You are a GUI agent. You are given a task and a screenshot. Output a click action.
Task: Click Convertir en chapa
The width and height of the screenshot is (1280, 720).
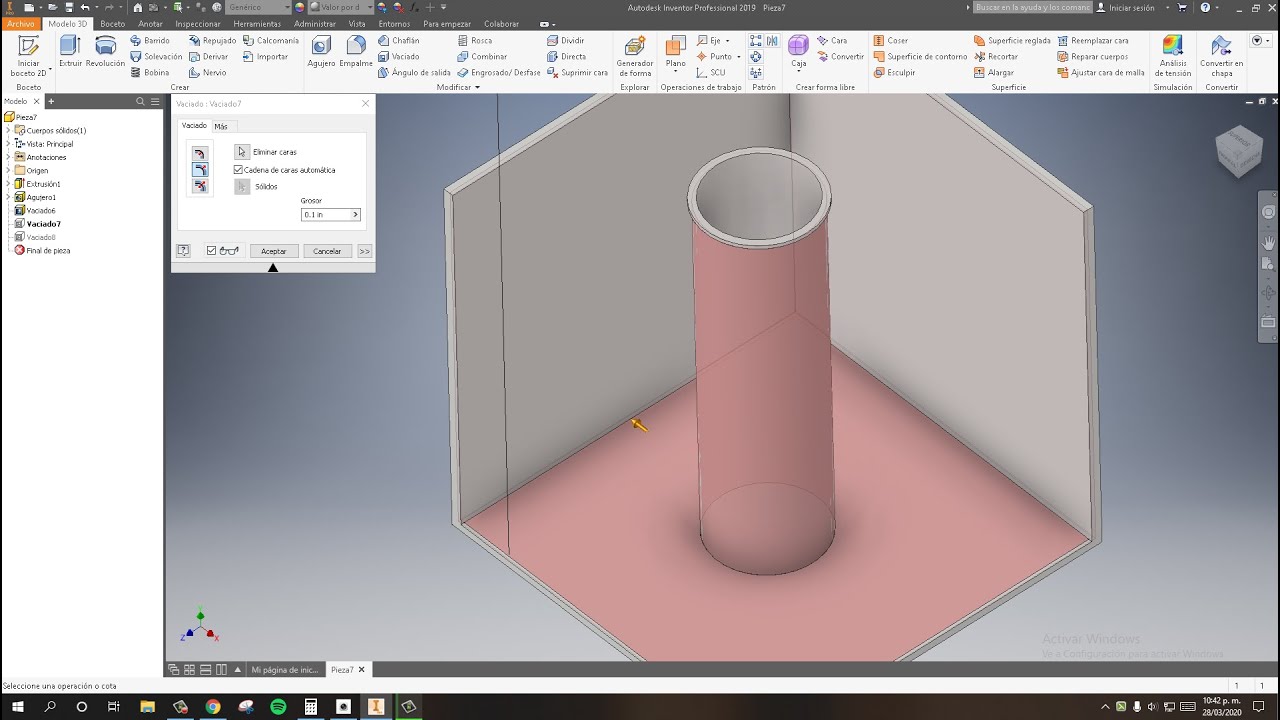point(1222,56)
